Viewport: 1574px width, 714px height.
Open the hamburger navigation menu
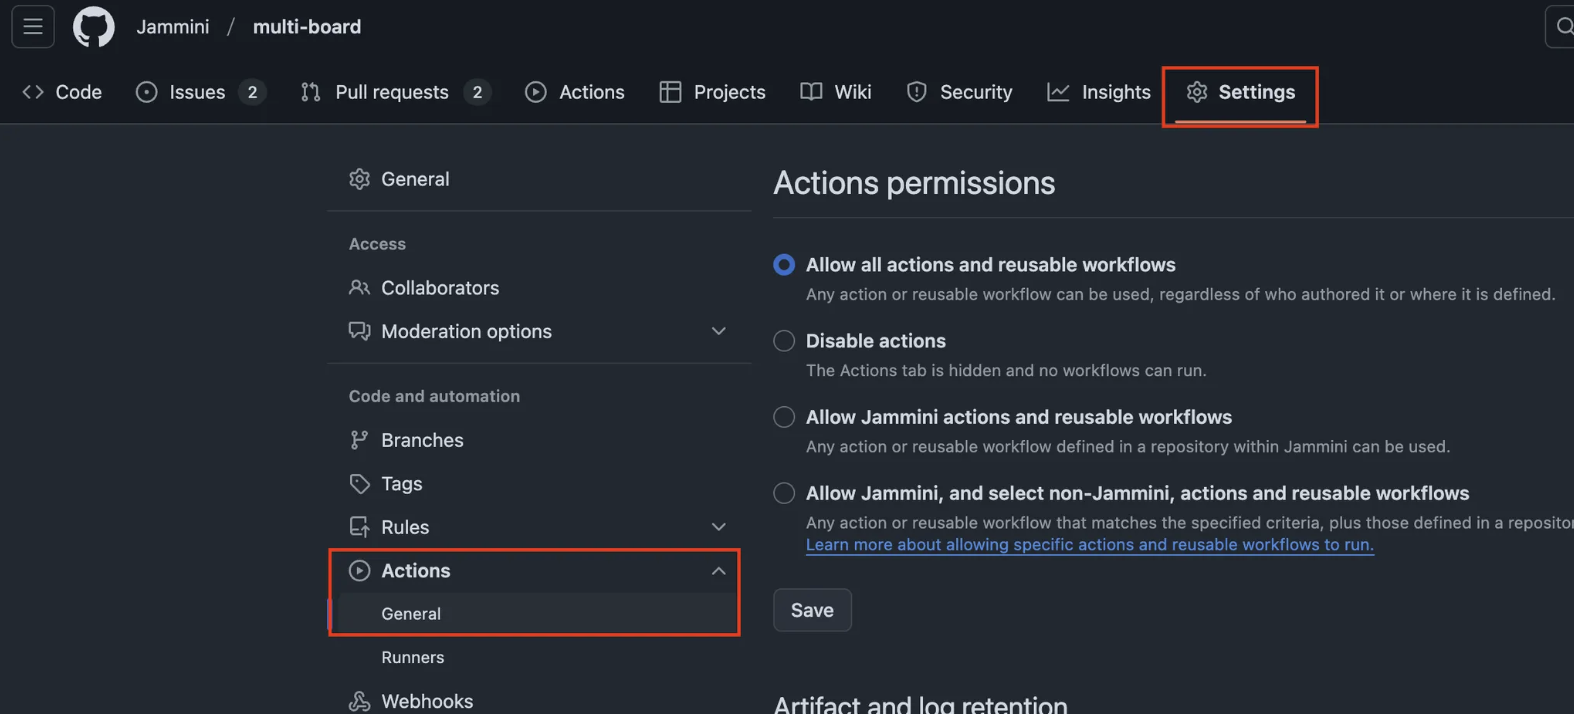point(33,27)
